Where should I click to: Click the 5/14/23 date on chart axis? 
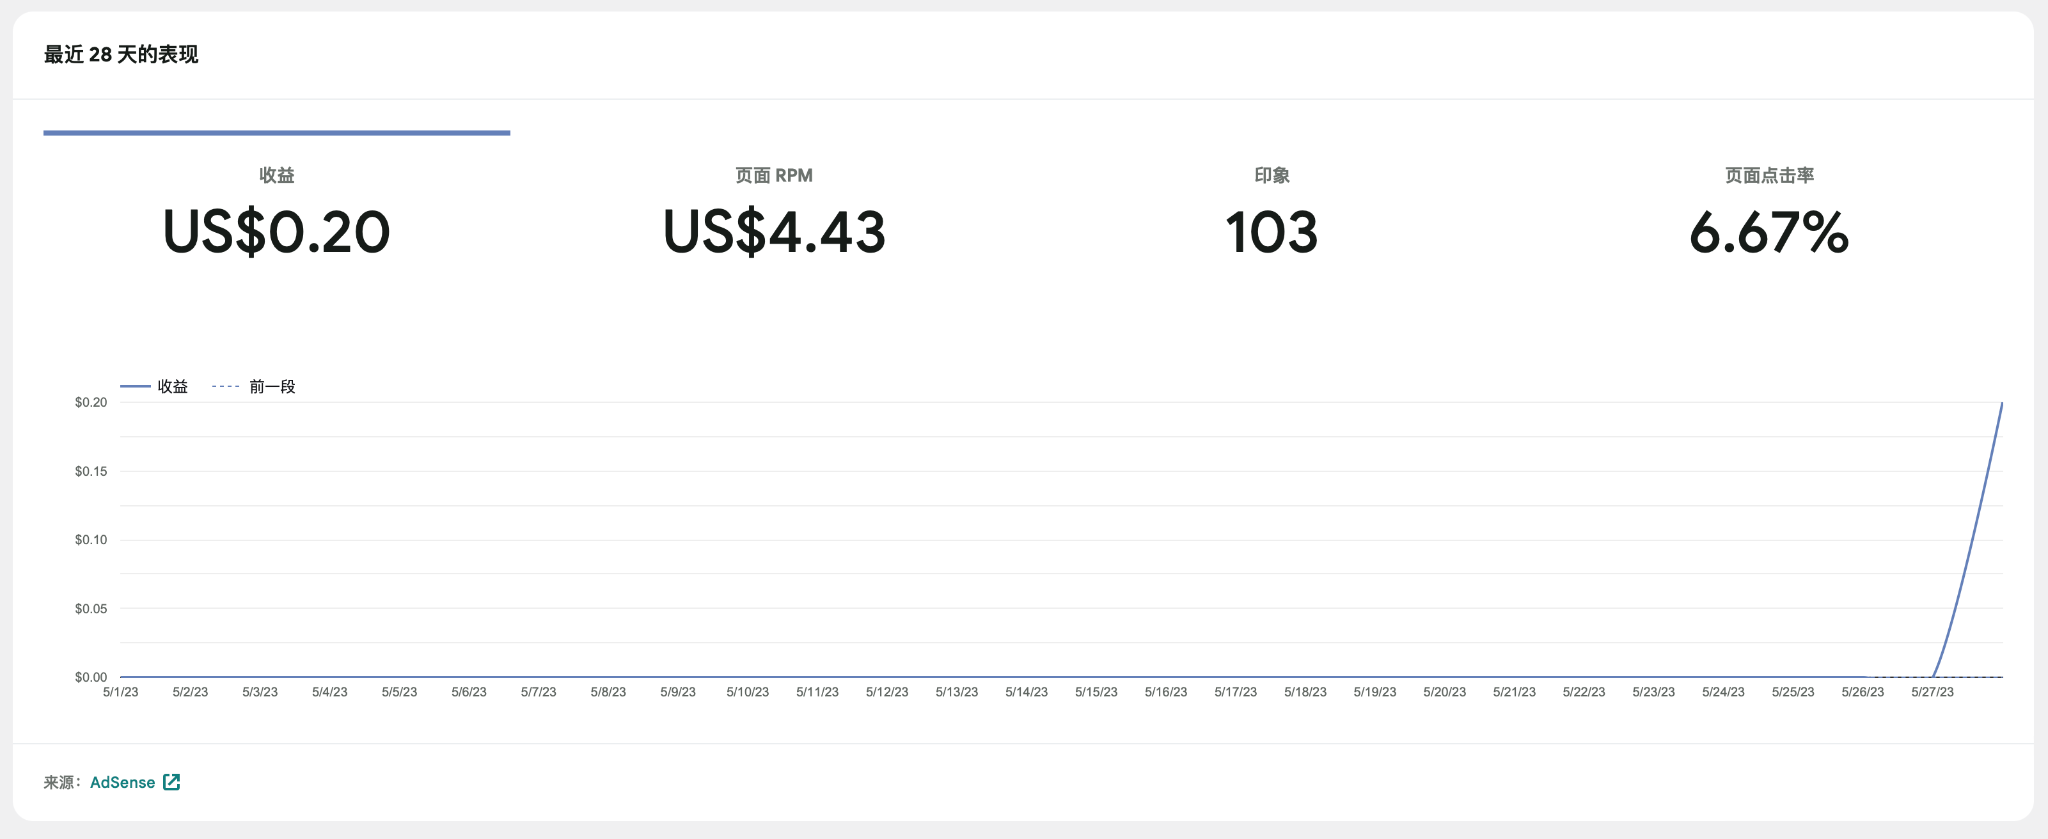click(x=1026, y=692)
